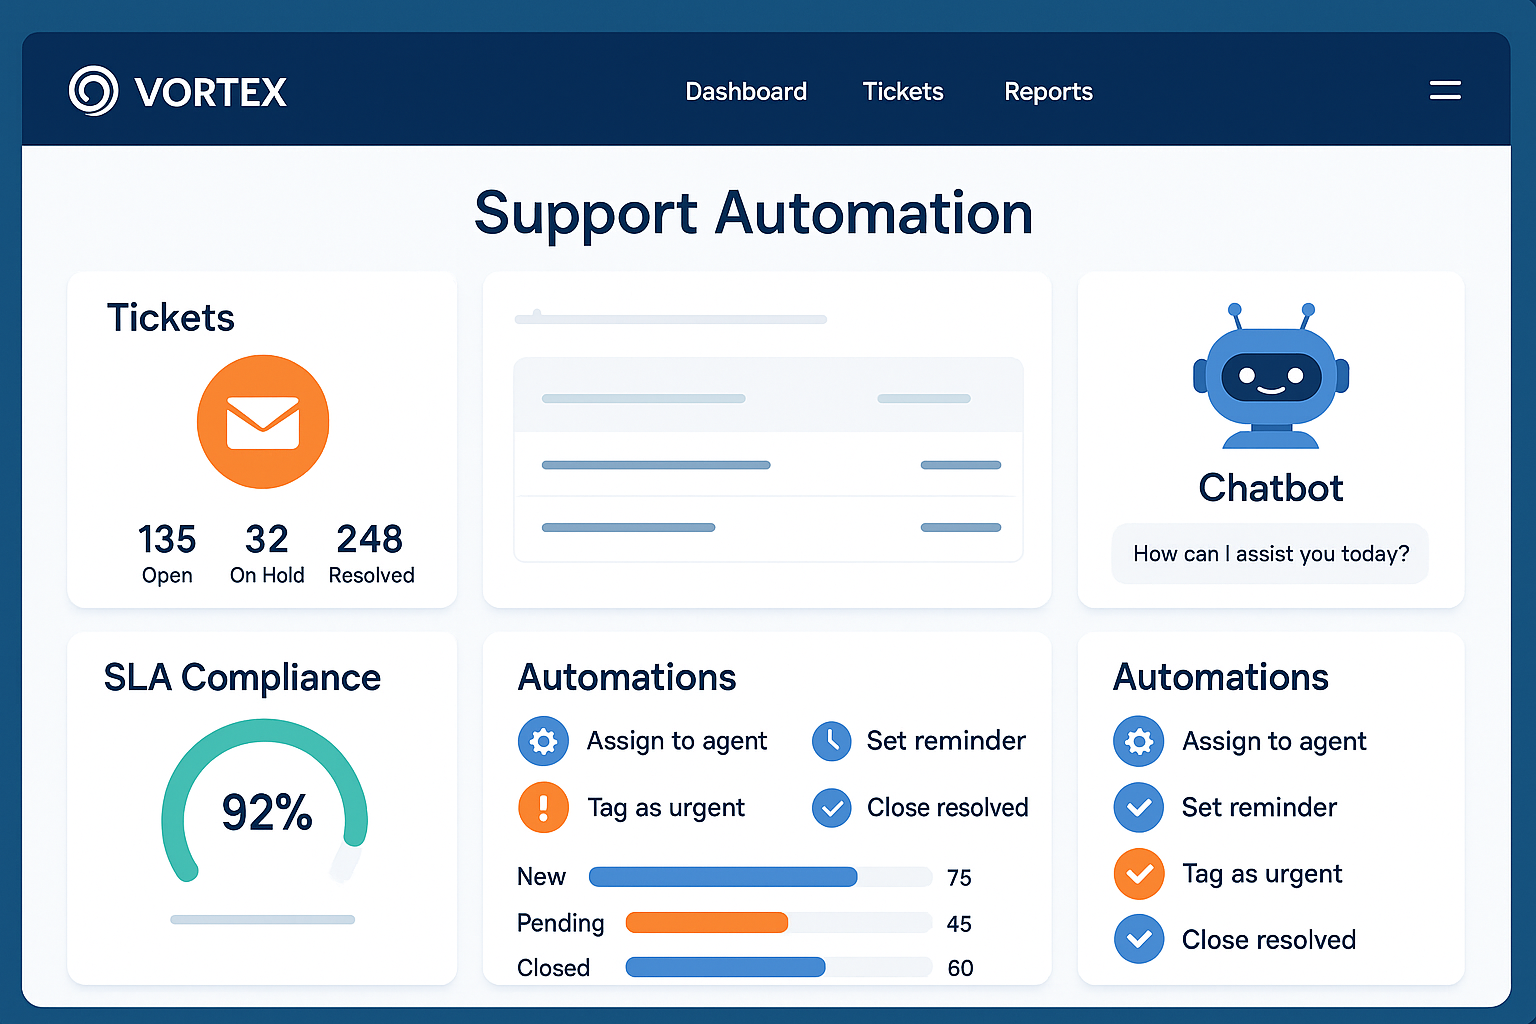Open the hamburger menu

coord(1445,90)
